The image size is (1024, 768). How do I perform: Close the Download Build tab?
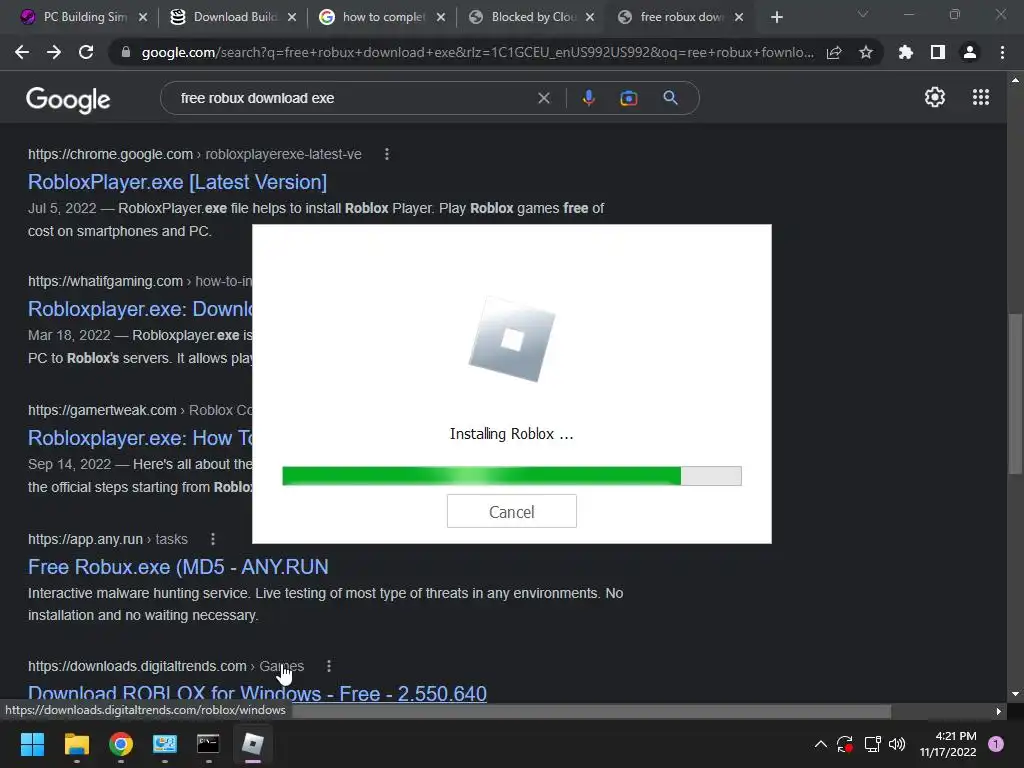tap(292, 17)
